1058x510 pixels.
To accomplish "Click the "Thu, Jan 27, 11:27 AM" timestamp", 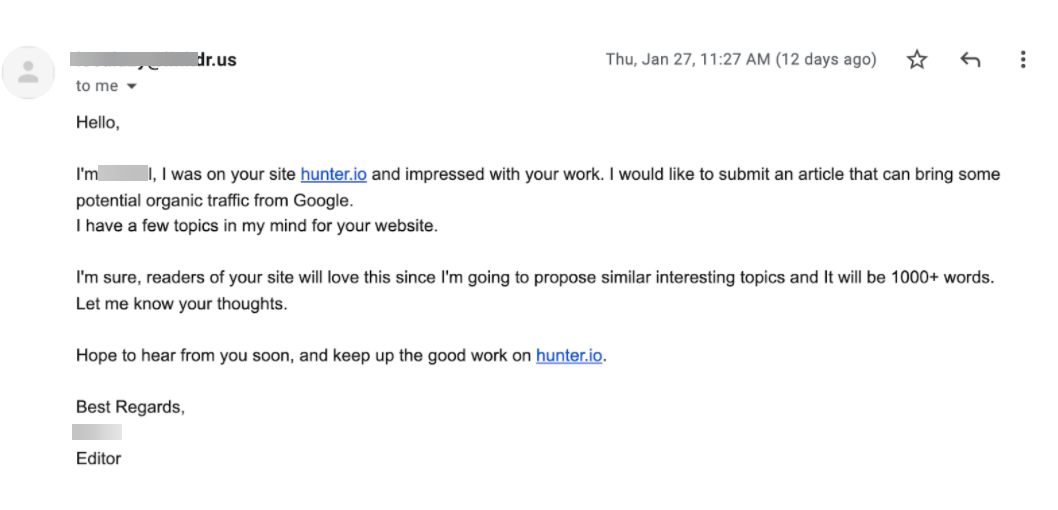I will tap(740, 60).
